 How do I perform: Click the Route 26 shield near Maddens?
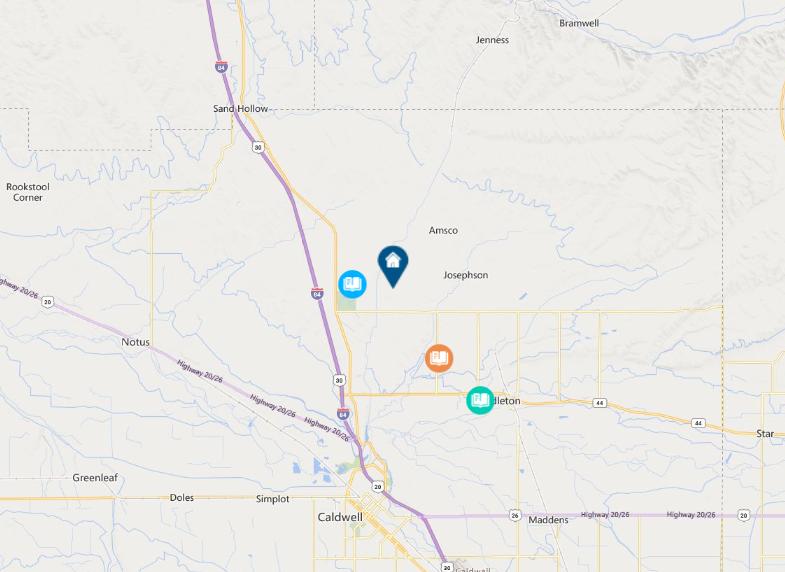pos(515,515)
